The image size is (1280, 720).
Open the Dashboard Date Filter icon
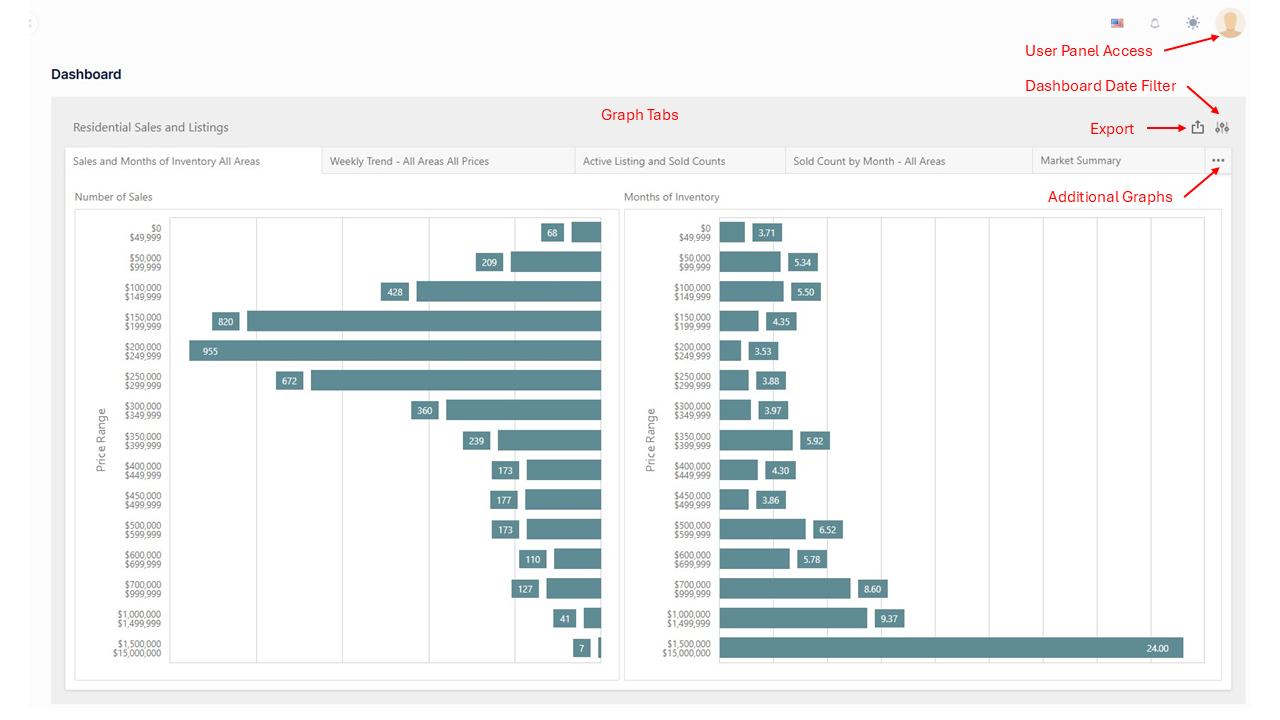[1221, 127]
